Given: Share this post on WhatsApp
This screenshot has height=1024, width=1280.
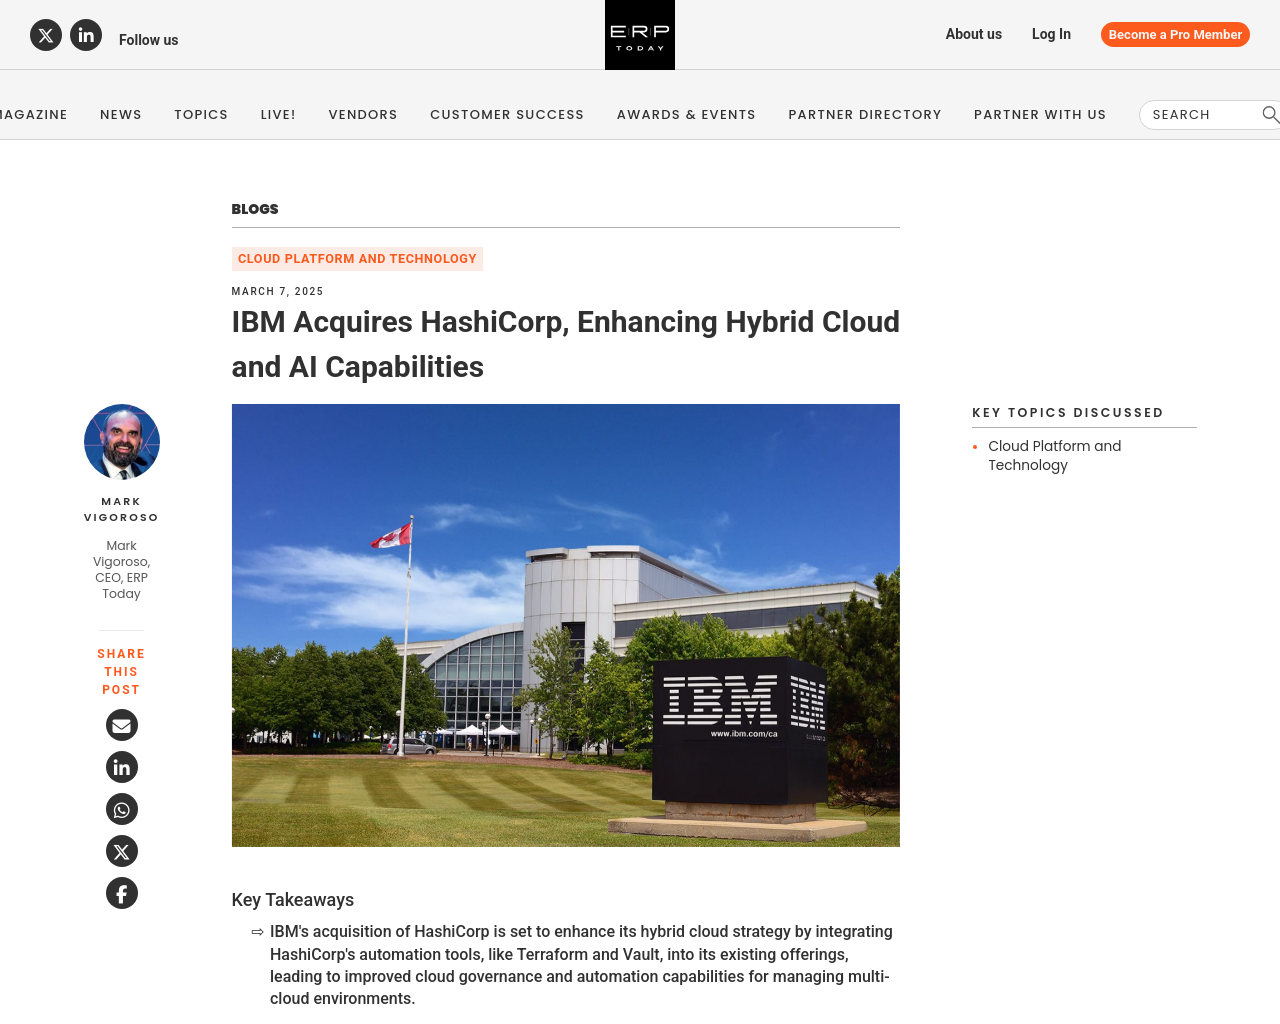Looking at the screenshot, I should tap(122, 809).
